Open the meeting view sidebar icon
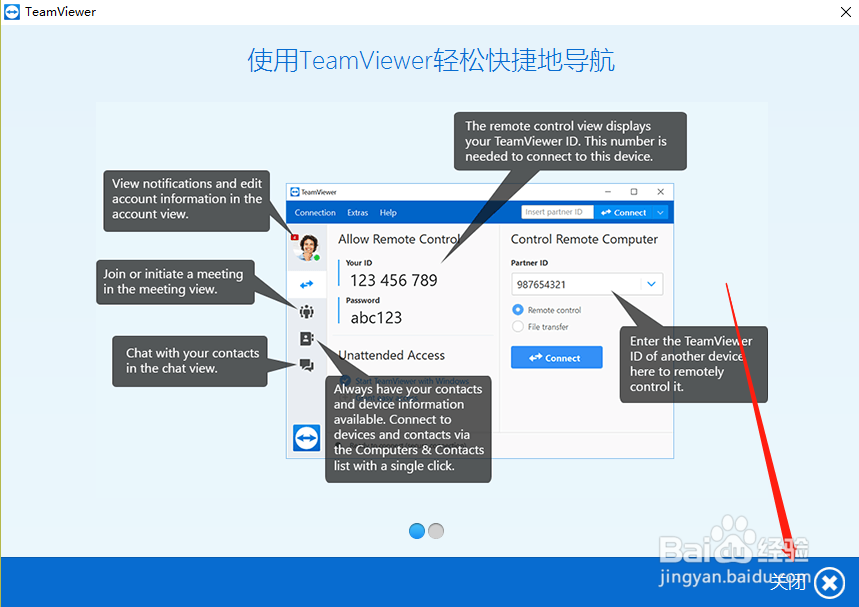 [x=307, y=312]
